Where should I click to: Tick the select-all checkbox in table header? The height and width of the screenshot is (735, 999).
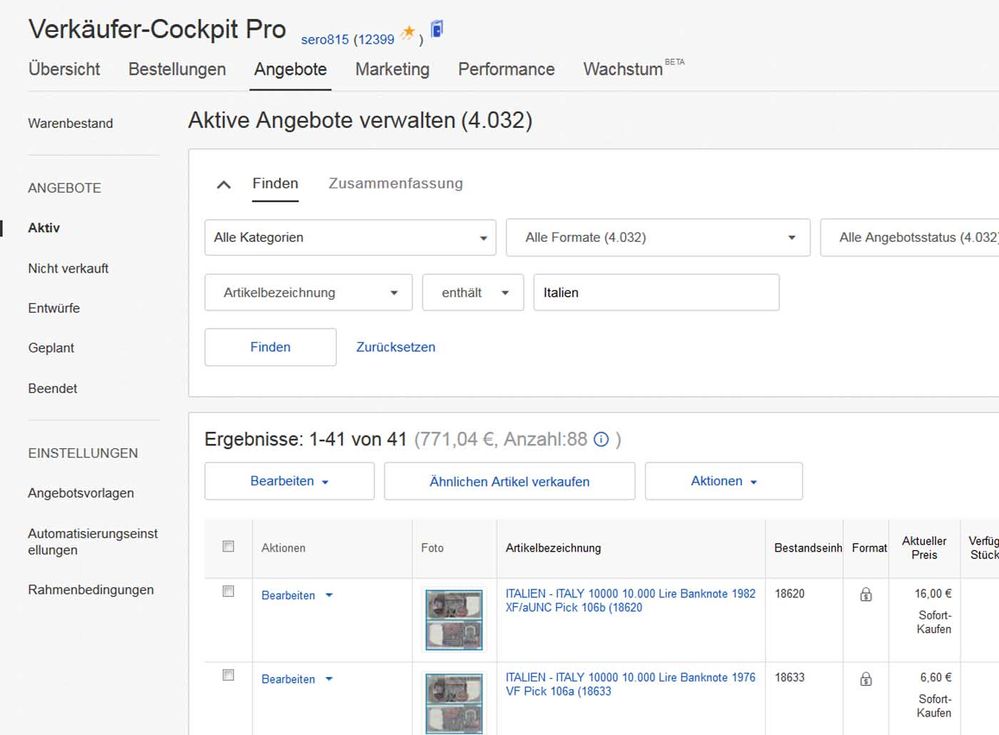pyautogui.click(x=228, y=547)
